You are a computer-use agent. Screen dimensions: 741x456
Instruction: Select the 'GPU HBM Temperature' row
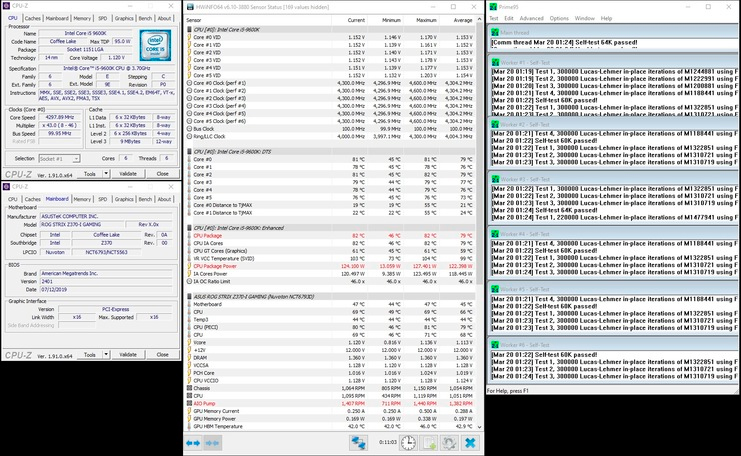(x=330, y=426)
